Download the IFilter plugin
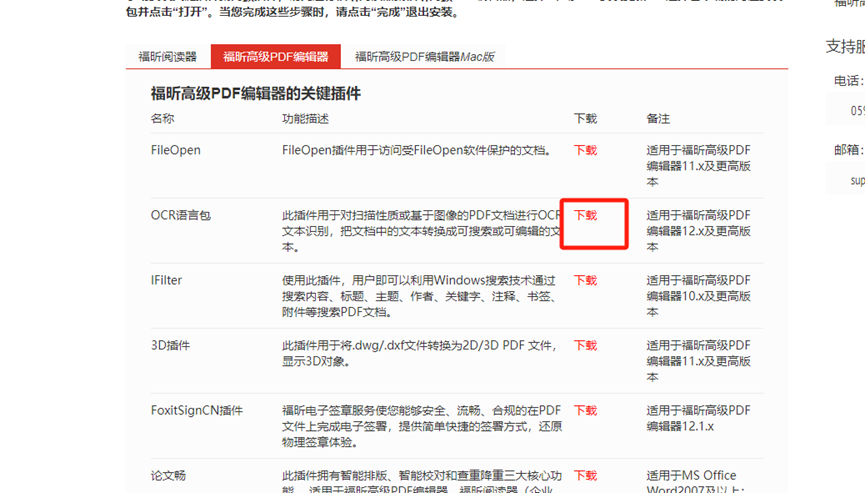The width and height of the screenshot is (865, 493). click(585, 280)
